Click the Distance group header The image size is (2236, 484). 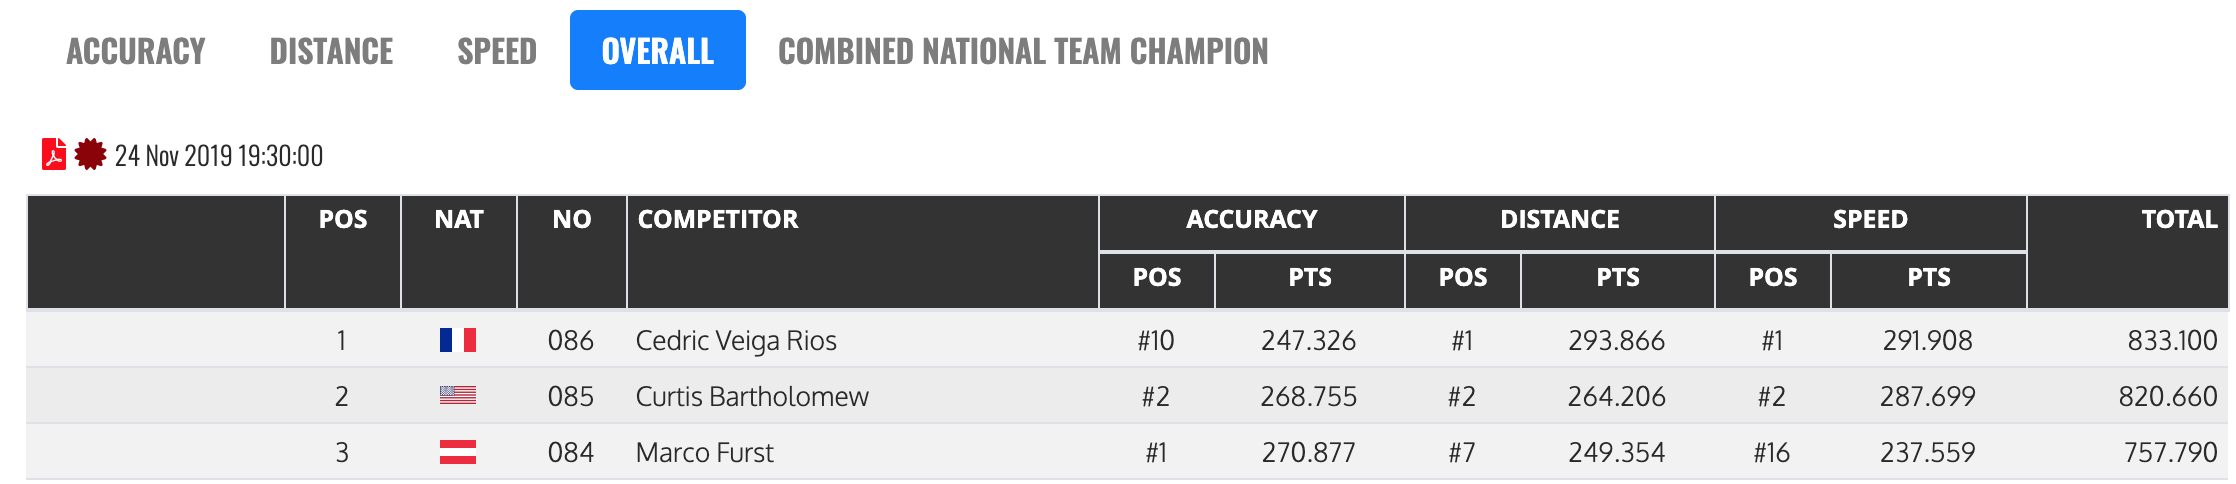(x=1559, y=220)
